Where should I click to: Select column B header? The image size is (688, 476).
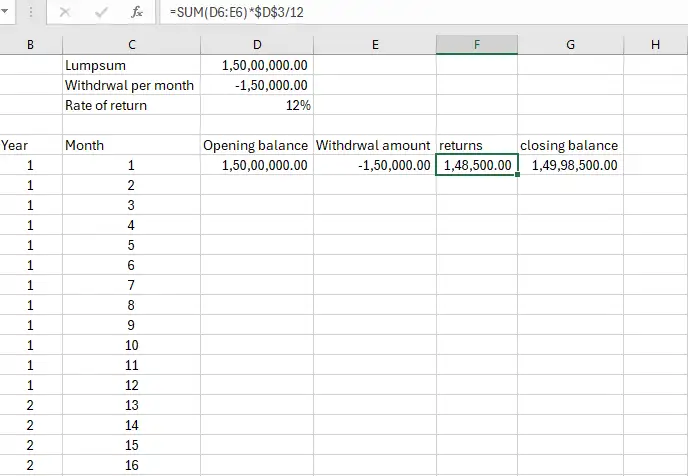(x=30, y=44)
